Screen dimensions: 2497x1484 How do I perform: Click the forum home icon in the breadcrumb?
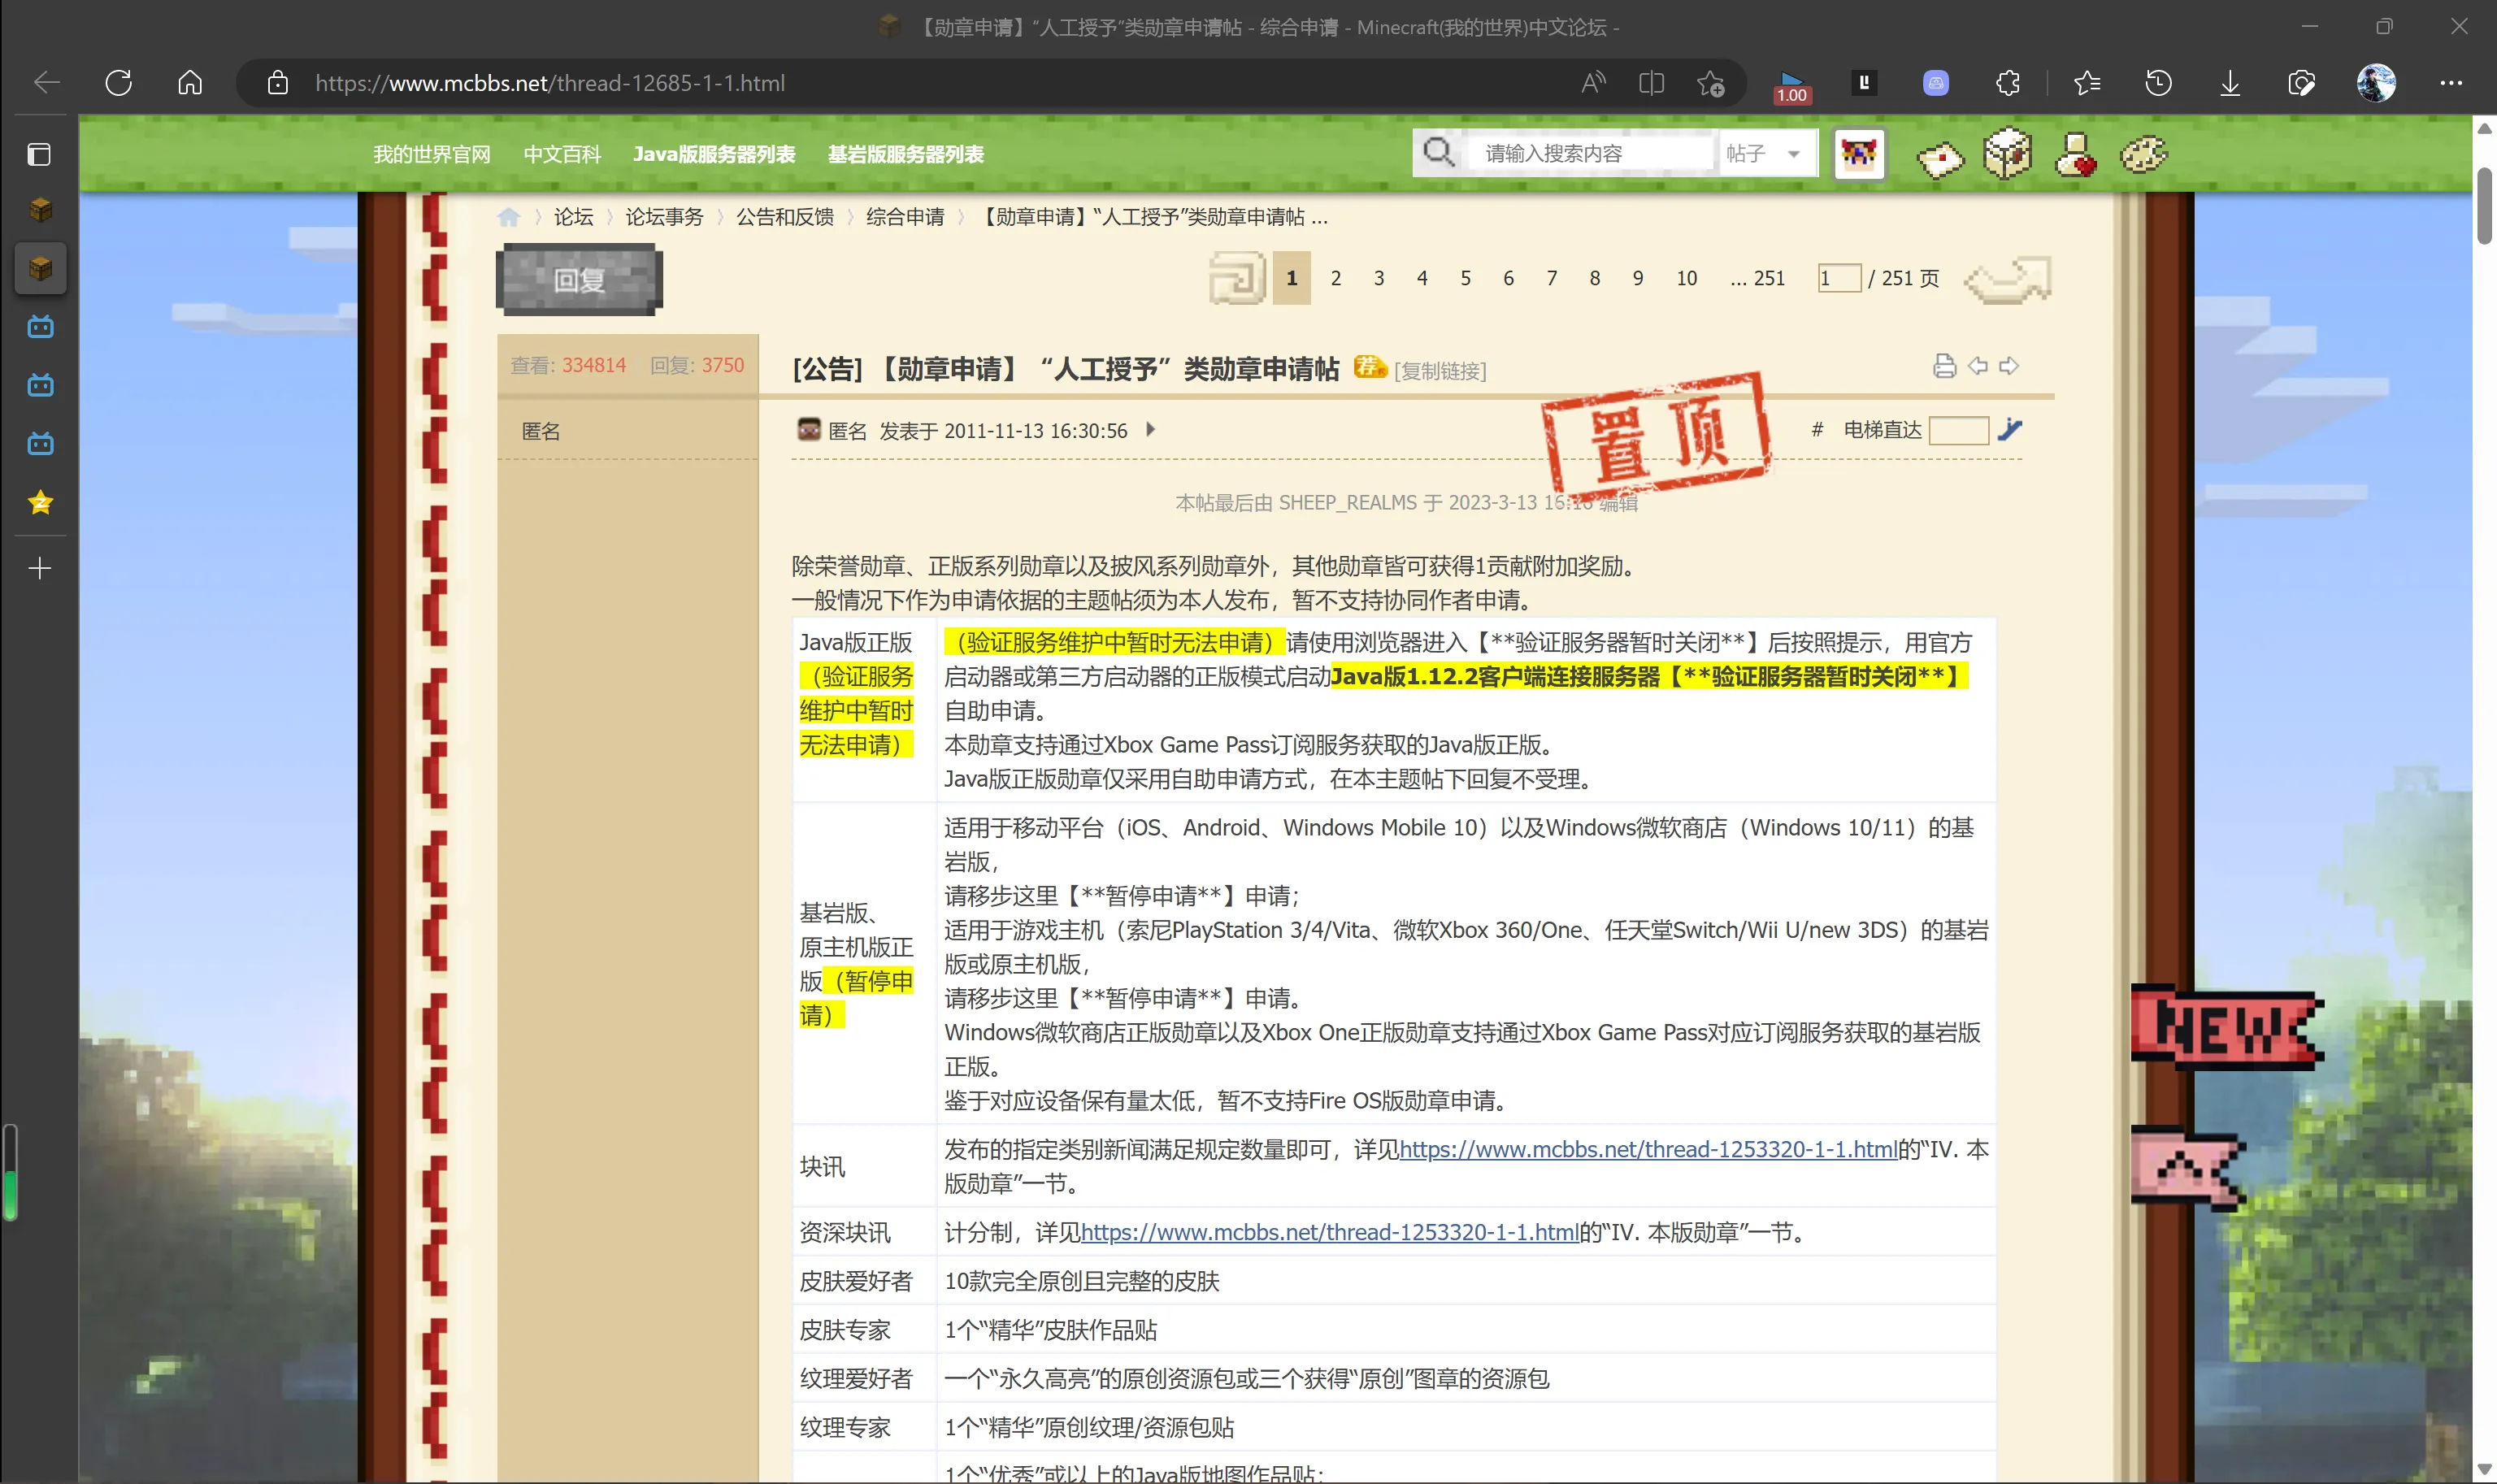(508, 217)
